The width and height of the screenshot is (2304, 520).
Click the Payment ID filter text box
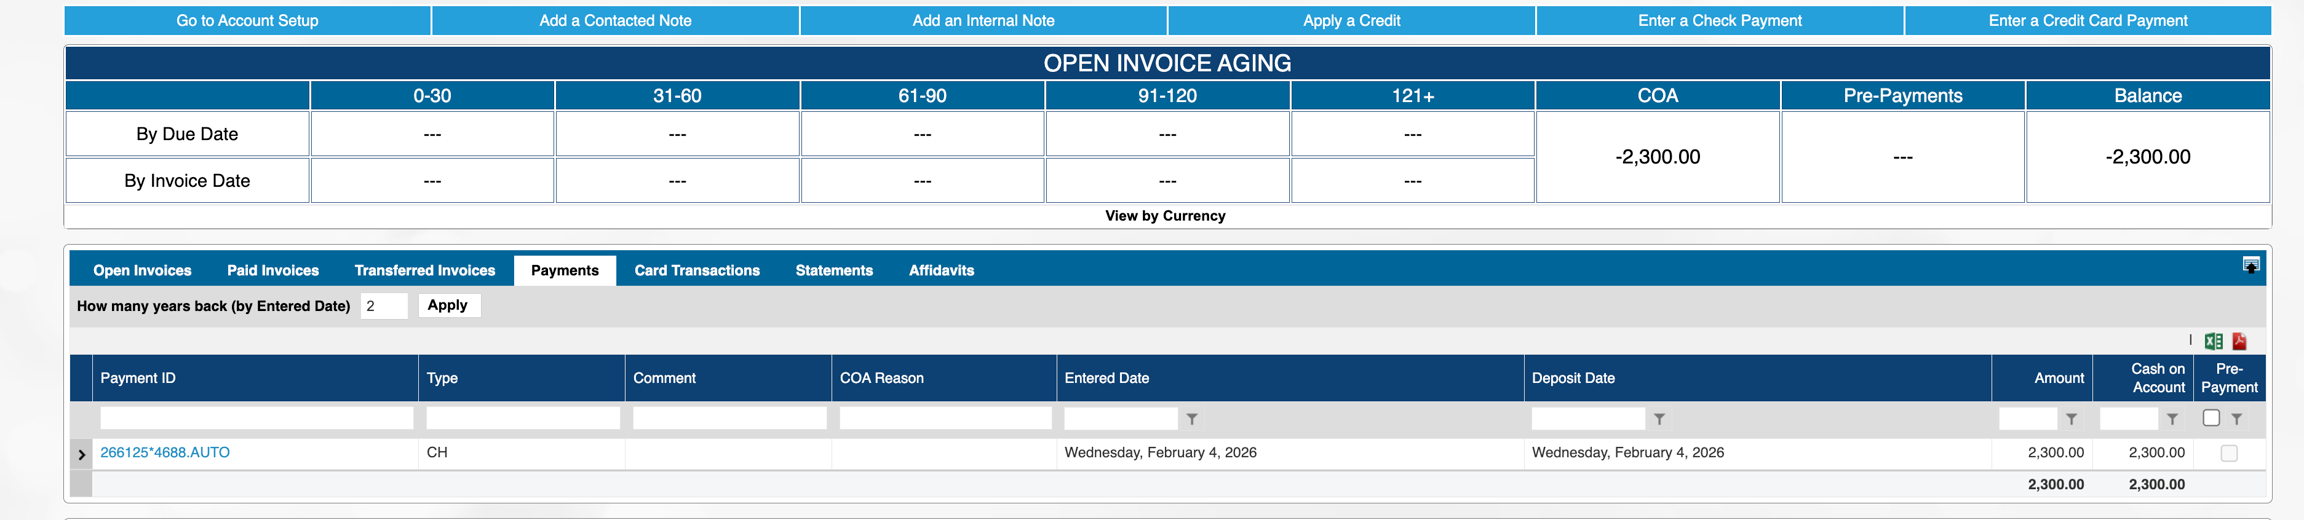256,418
